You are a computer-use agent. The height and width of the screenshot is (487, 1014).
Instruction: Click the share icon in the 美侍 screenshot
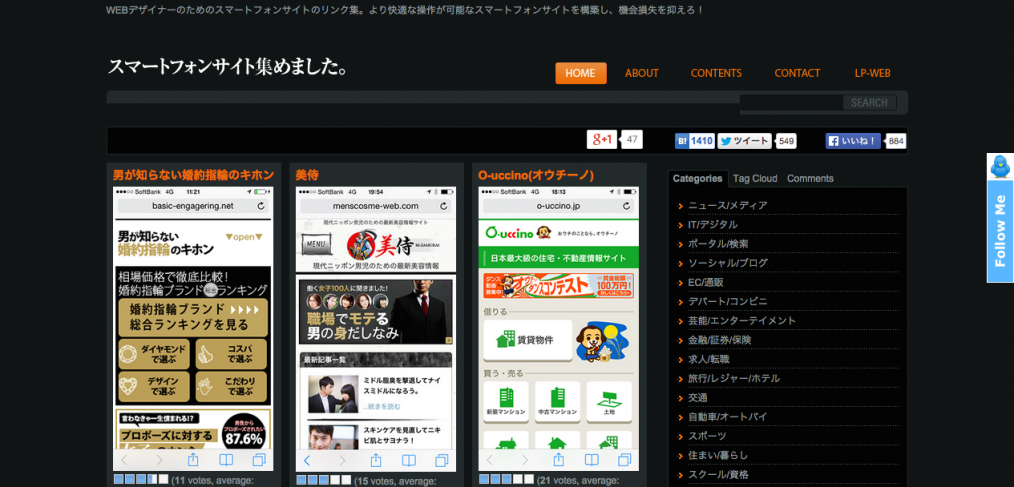(376, 460)
